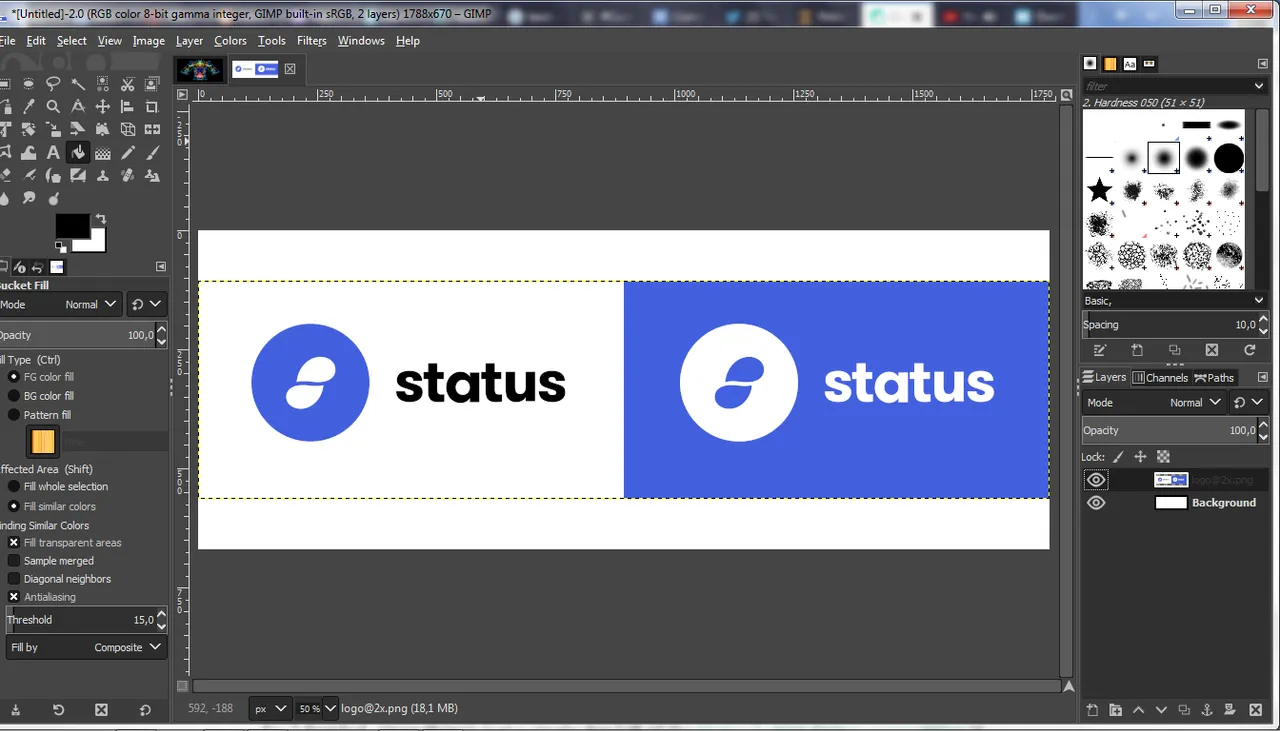Select the Scissors Select tool

(128, 84)
